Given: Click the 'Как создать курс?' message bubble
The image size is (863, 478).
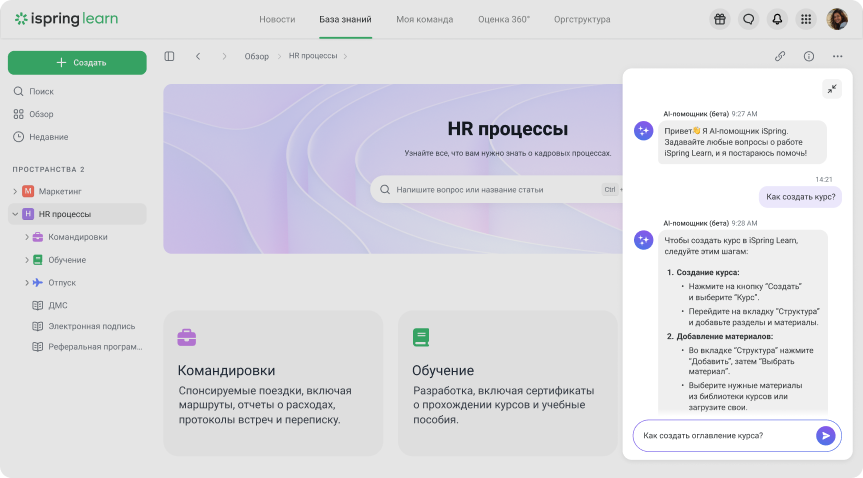Looking at the screenshot, I should click(800, 197).
